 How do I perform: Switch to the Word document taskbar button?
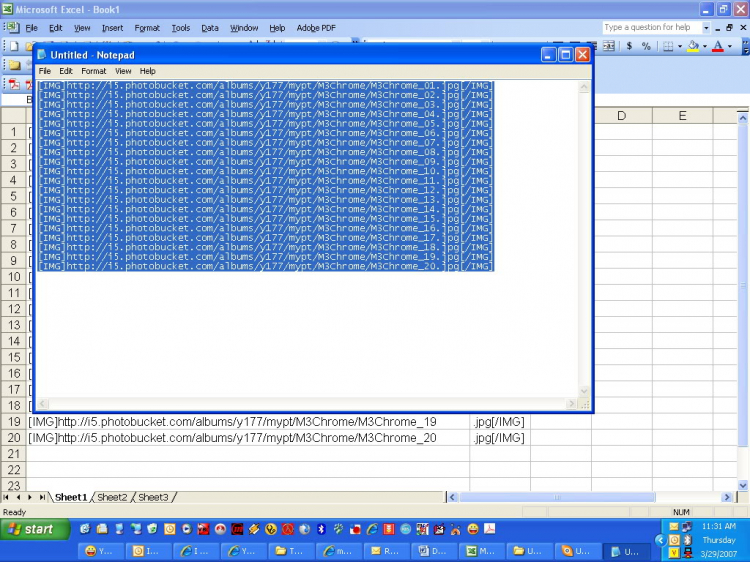[433, 551]
